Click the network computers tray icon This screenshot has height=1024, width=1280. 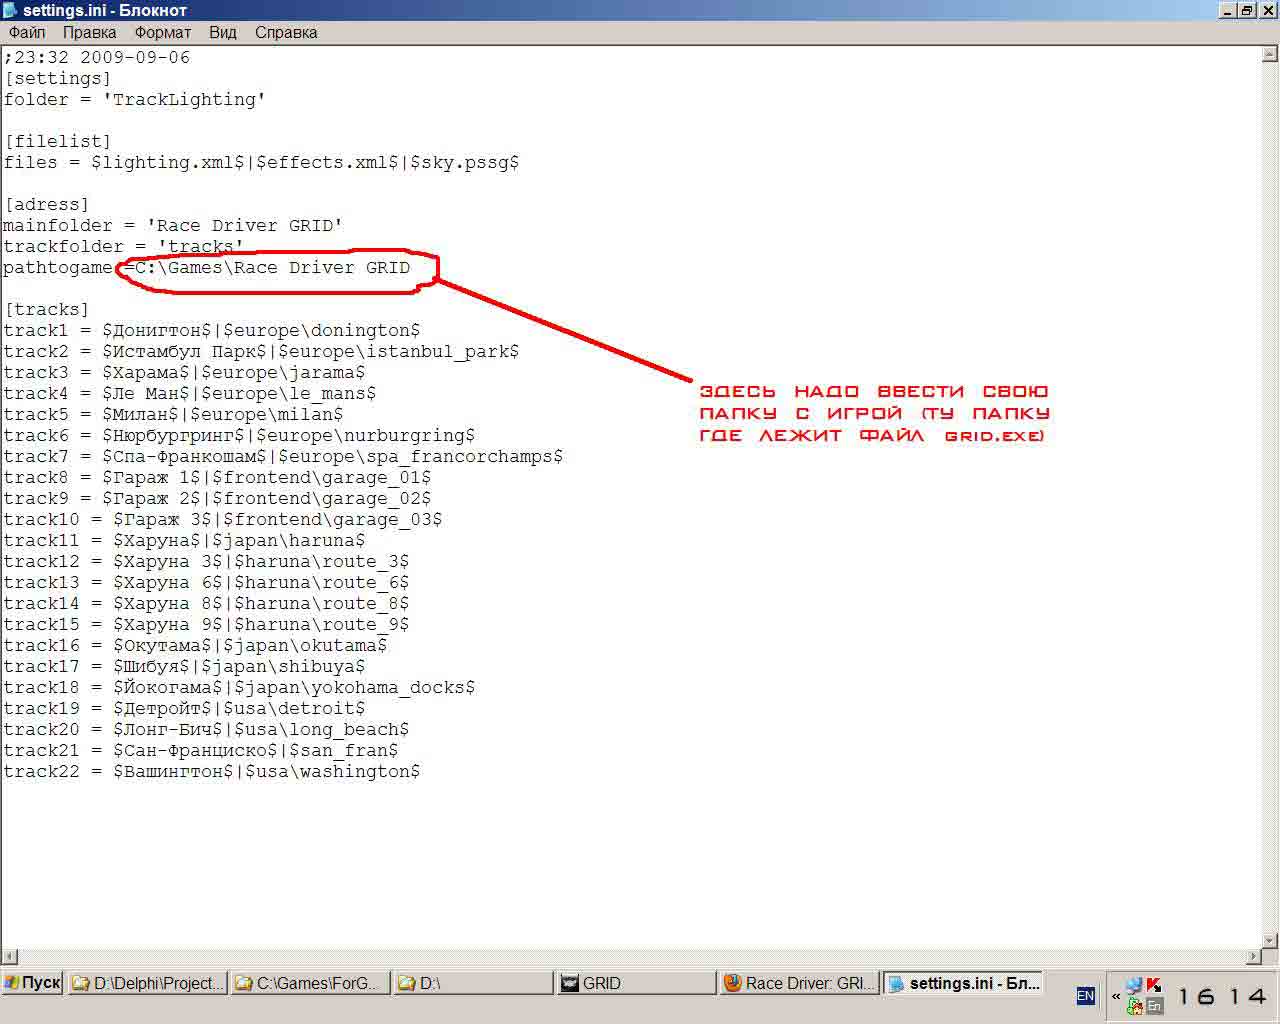[x=1134, y=985]
